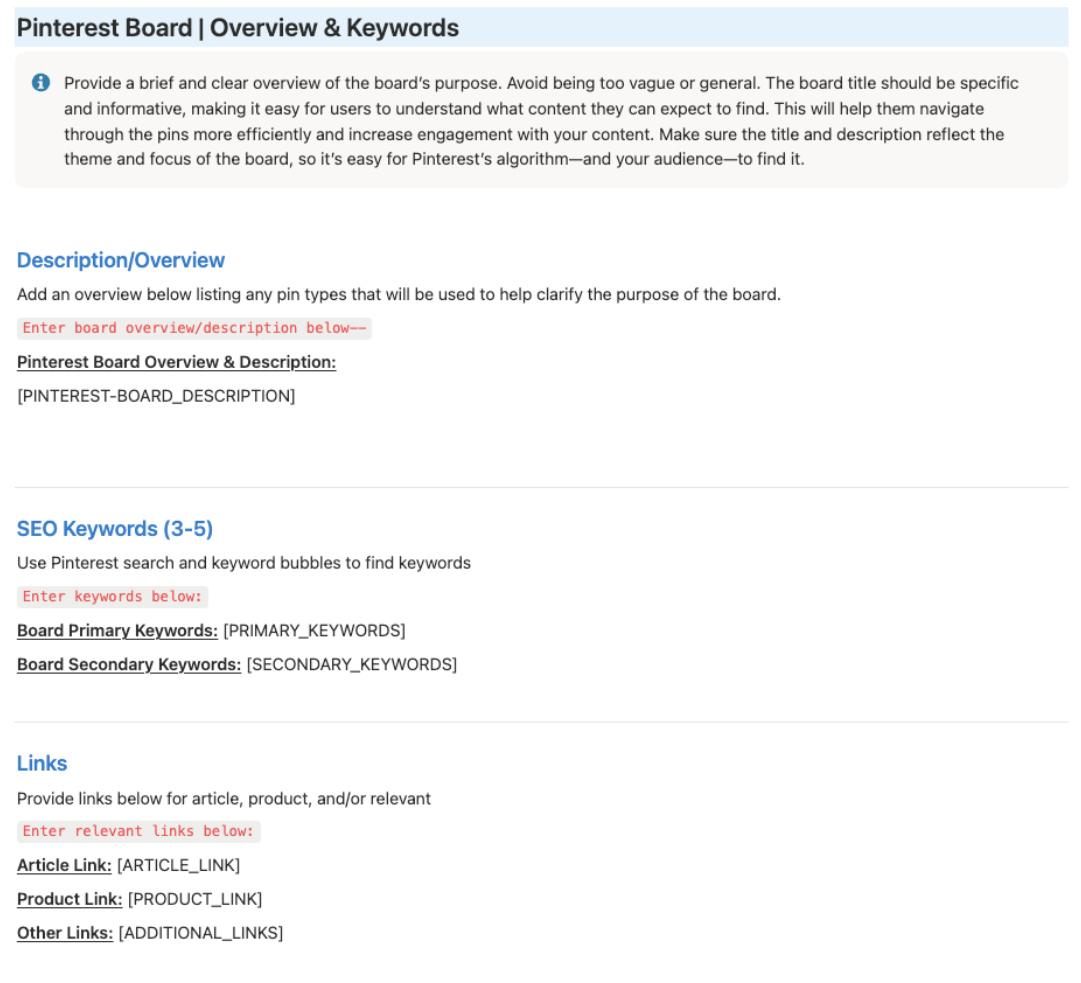Click the [PRODUCT_LINK] placeholder
Image resolution: width=1081 pixels, height=983 pixels.
195,899
